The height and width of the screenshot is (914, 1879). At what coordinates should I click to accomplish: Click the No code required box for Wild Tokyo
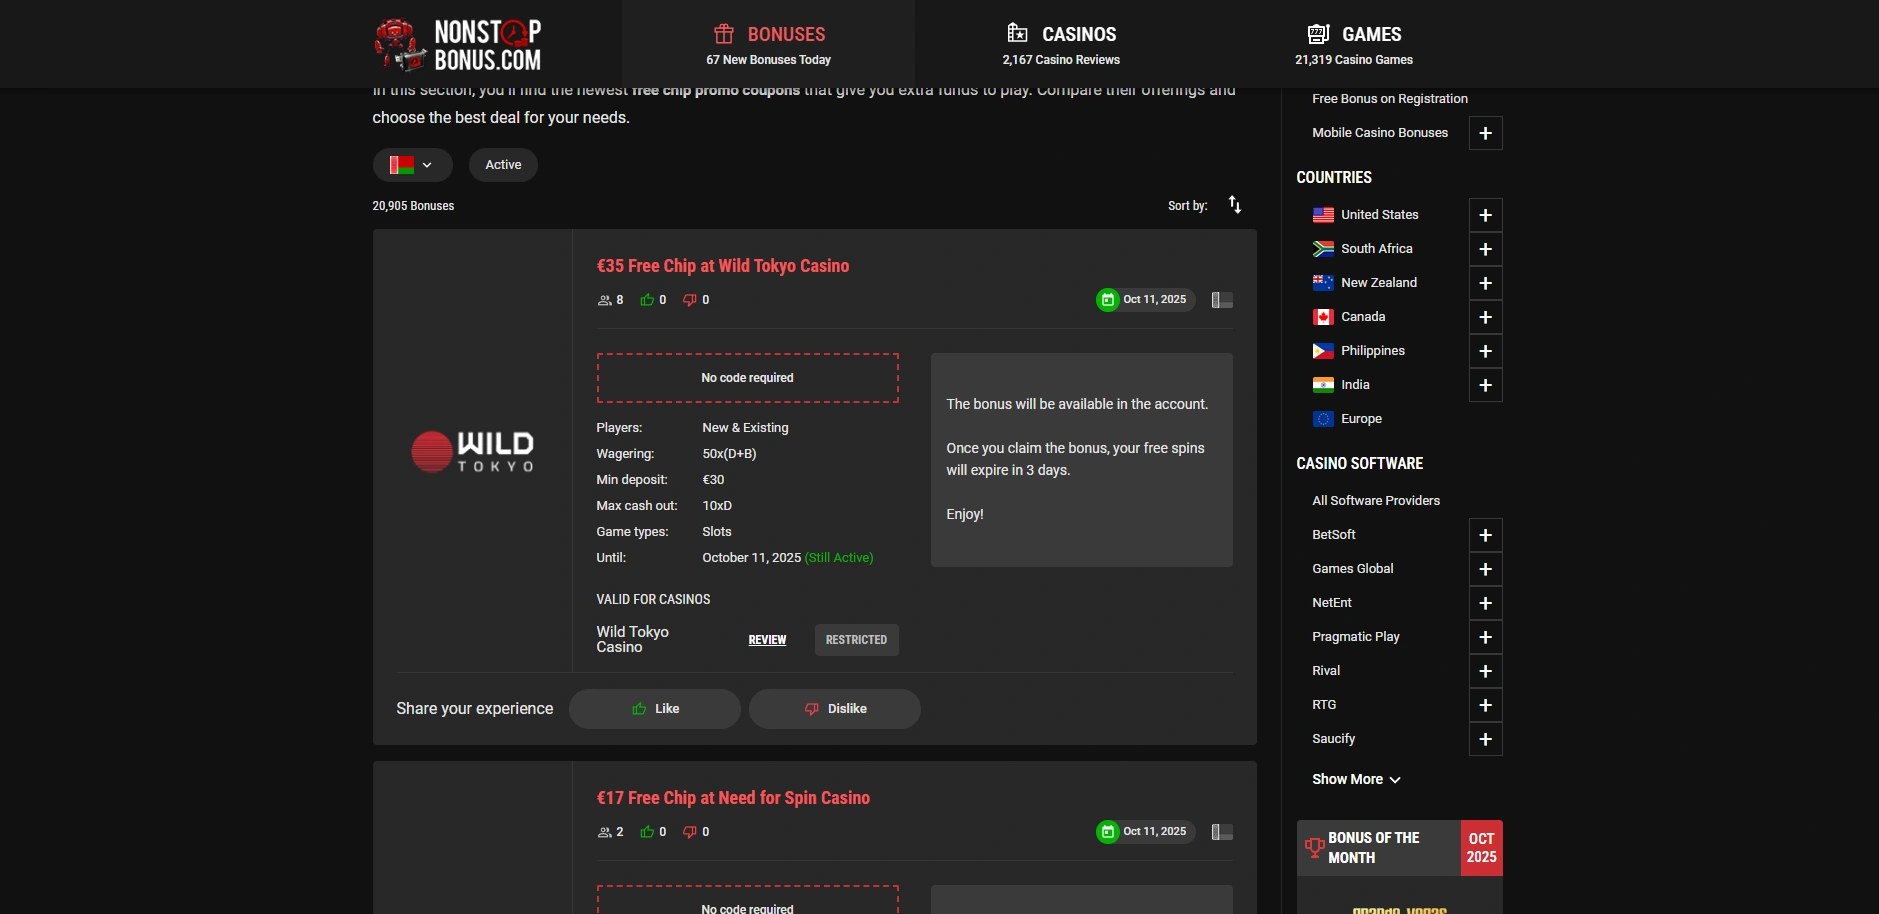click(748, 378)
